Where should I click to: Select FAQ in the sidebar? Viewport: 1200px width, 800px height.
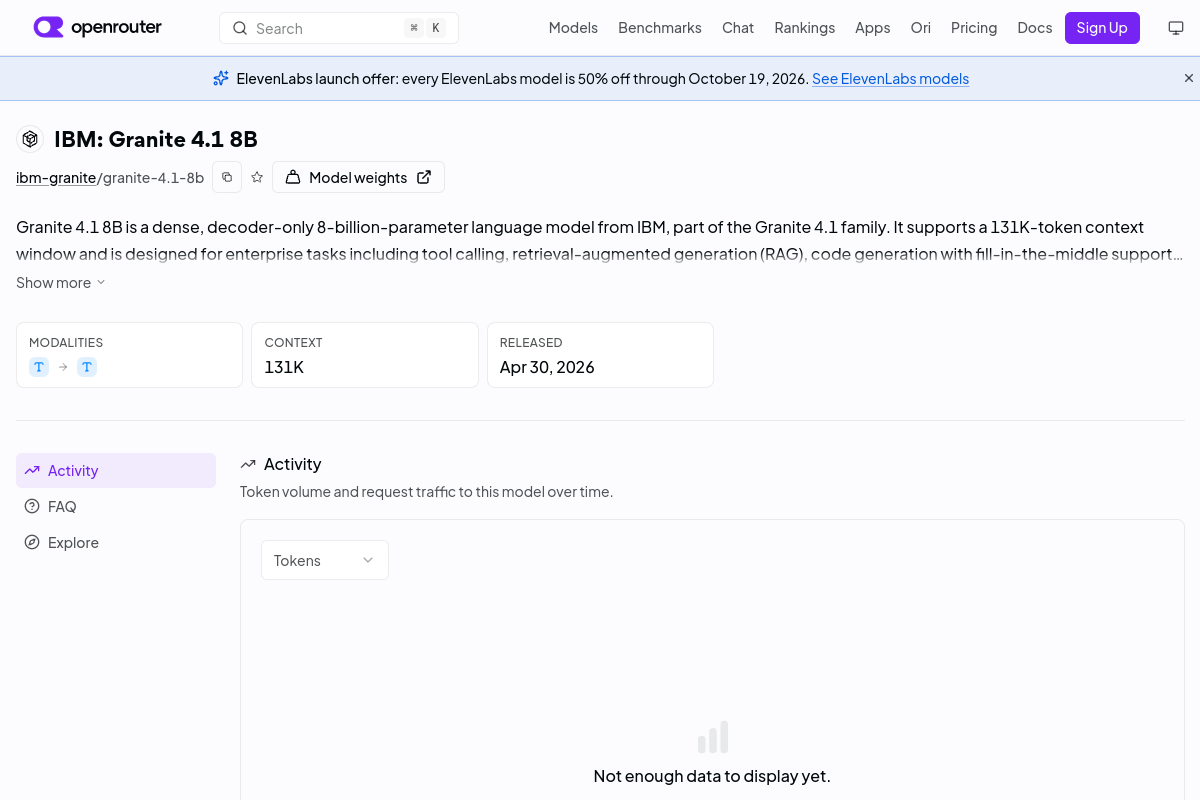[116, 506]
